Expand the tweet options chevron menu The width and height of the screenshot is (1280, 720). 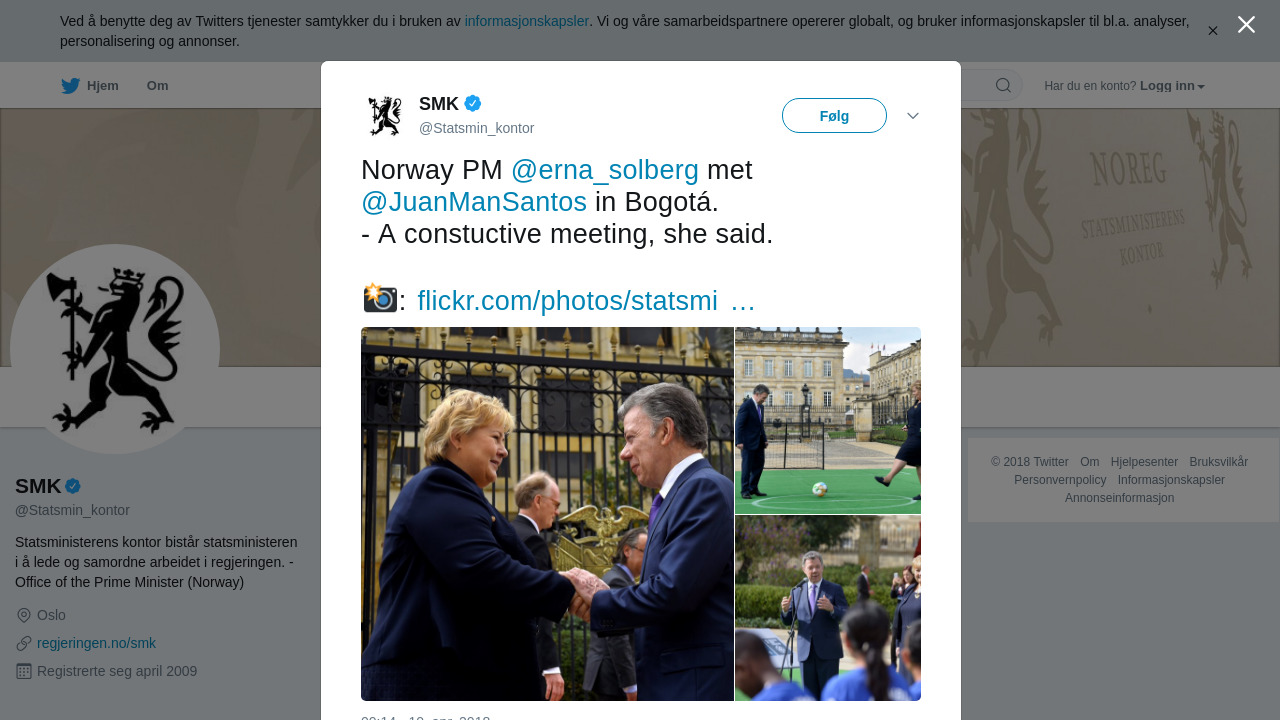pyautogui.click(x=913, y=116)
